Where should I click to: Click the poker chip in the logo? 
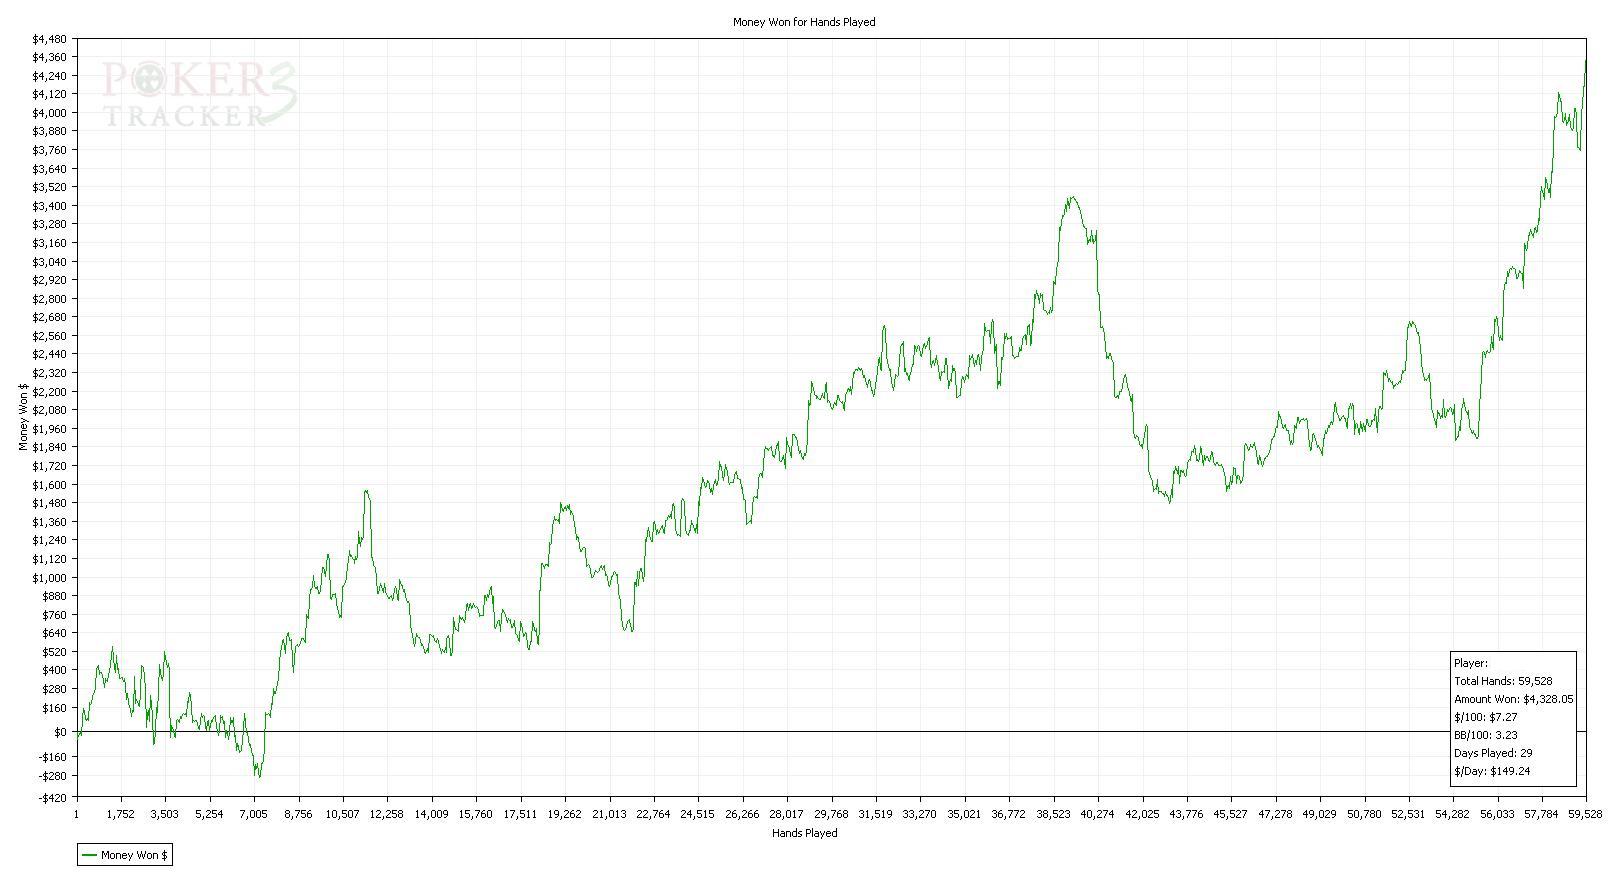pyautogui.click(x=149, y=77)
